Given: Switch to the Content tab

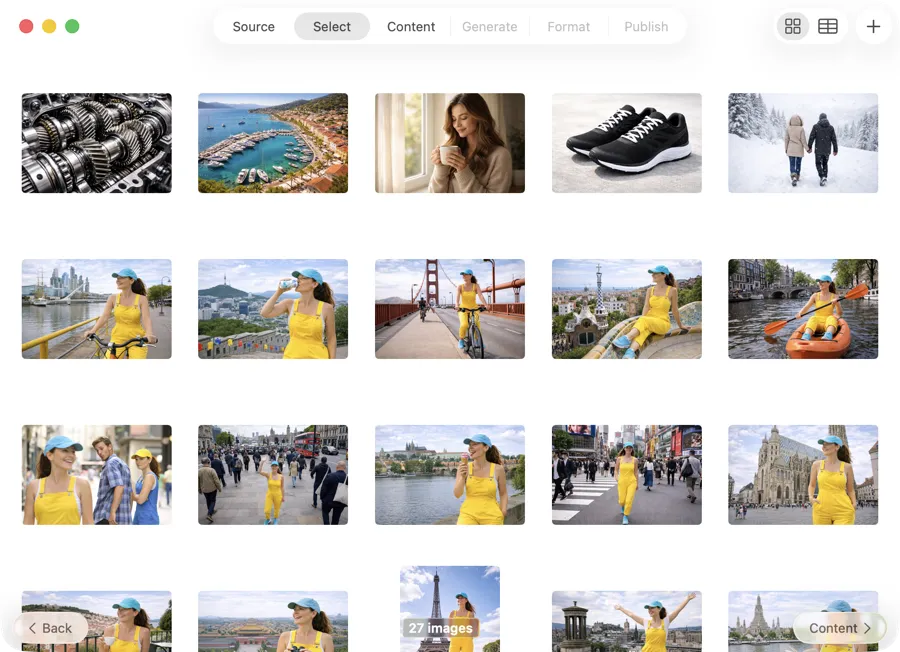Looking at the screenshot, I should (410, 27).
